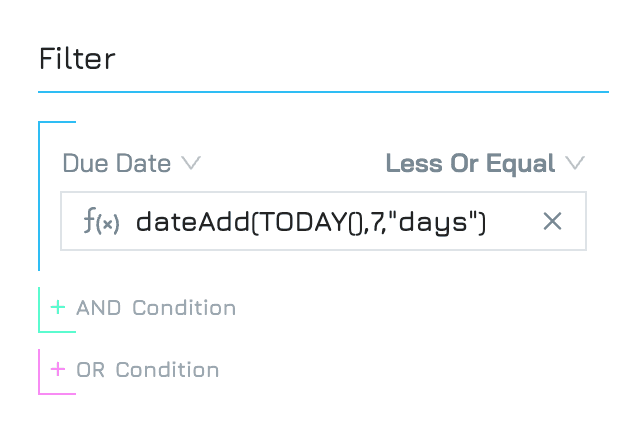The image size is (644, 426).
Task: Expand the Due Date field chevron
Action: pyautogui.click(x=191, y=163)
